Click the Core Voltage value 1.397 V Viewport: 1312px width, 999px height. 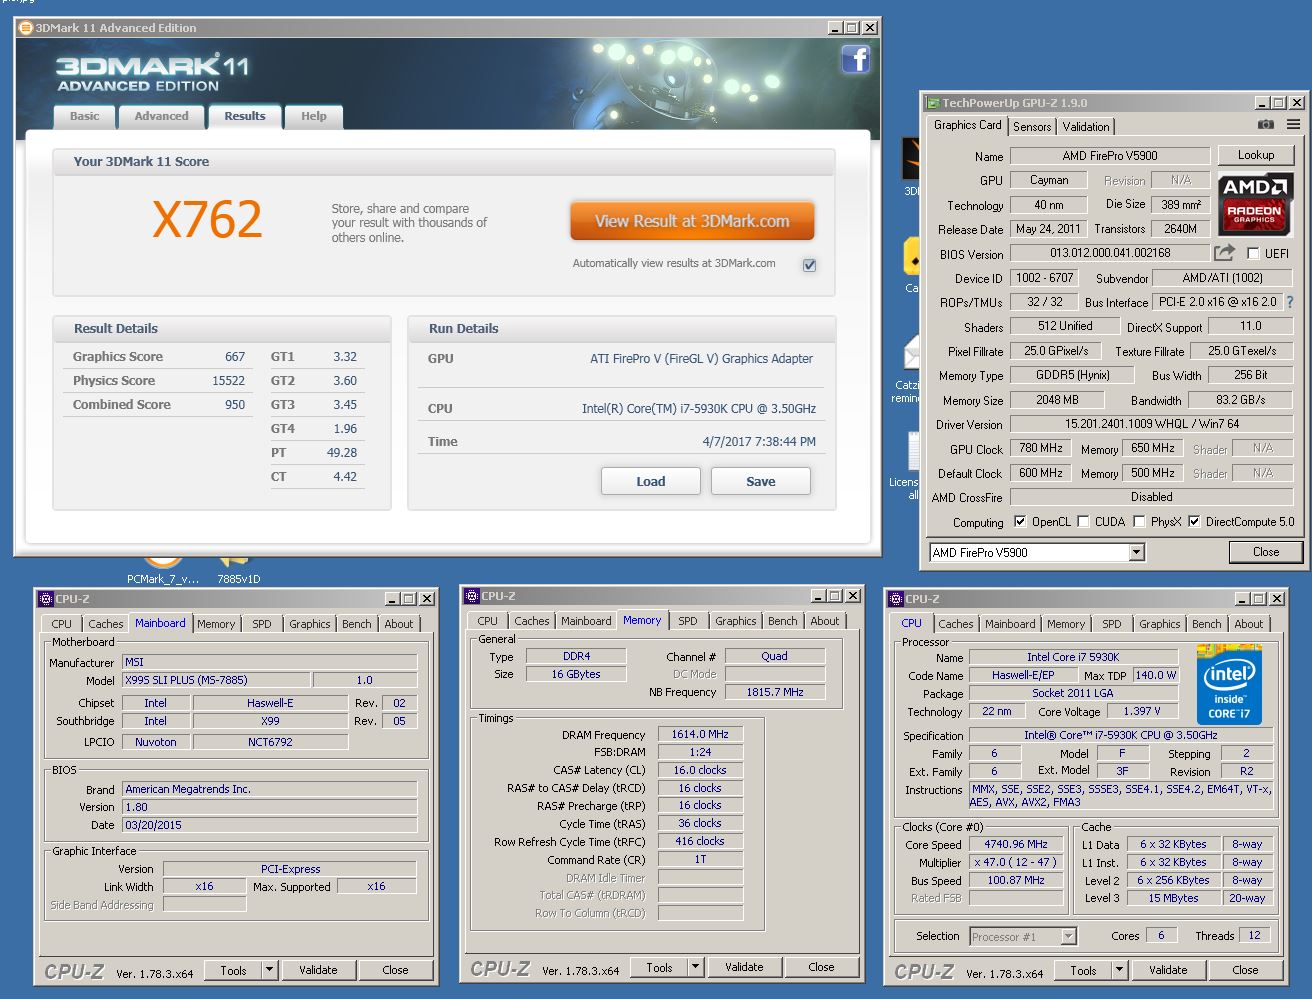point(1142,711)
